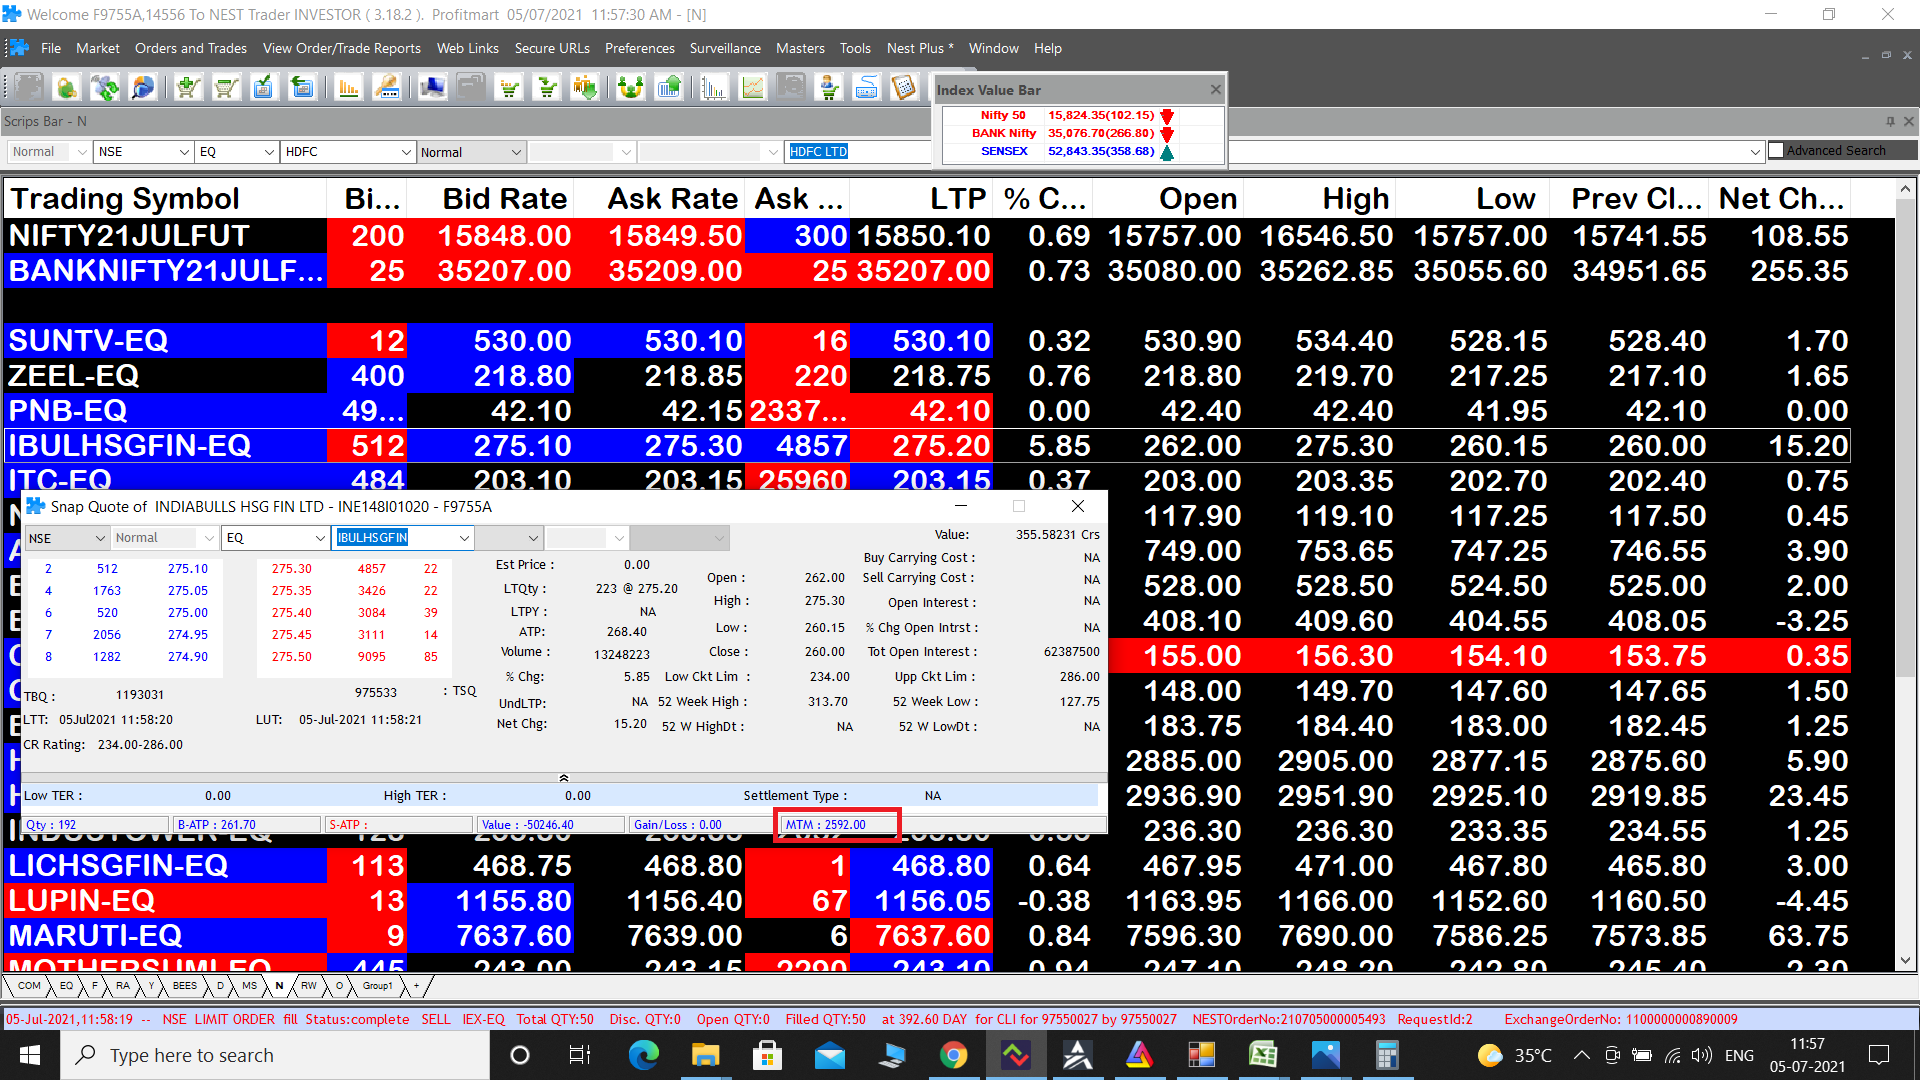This screenshot has height=1080, width=1920.
Task: Open the Preferences menu
Action: click(x=640, y=48)
